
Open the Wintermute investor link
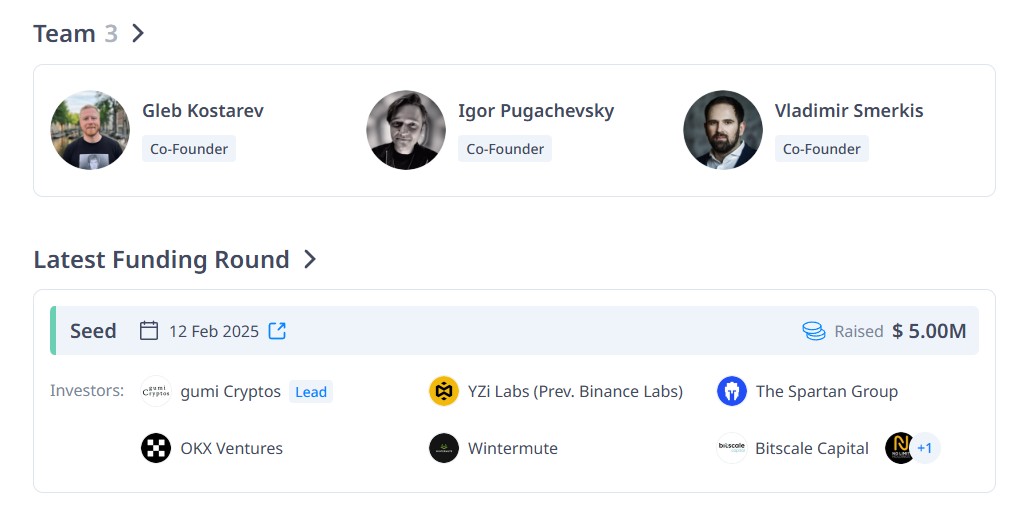point(513,449)
